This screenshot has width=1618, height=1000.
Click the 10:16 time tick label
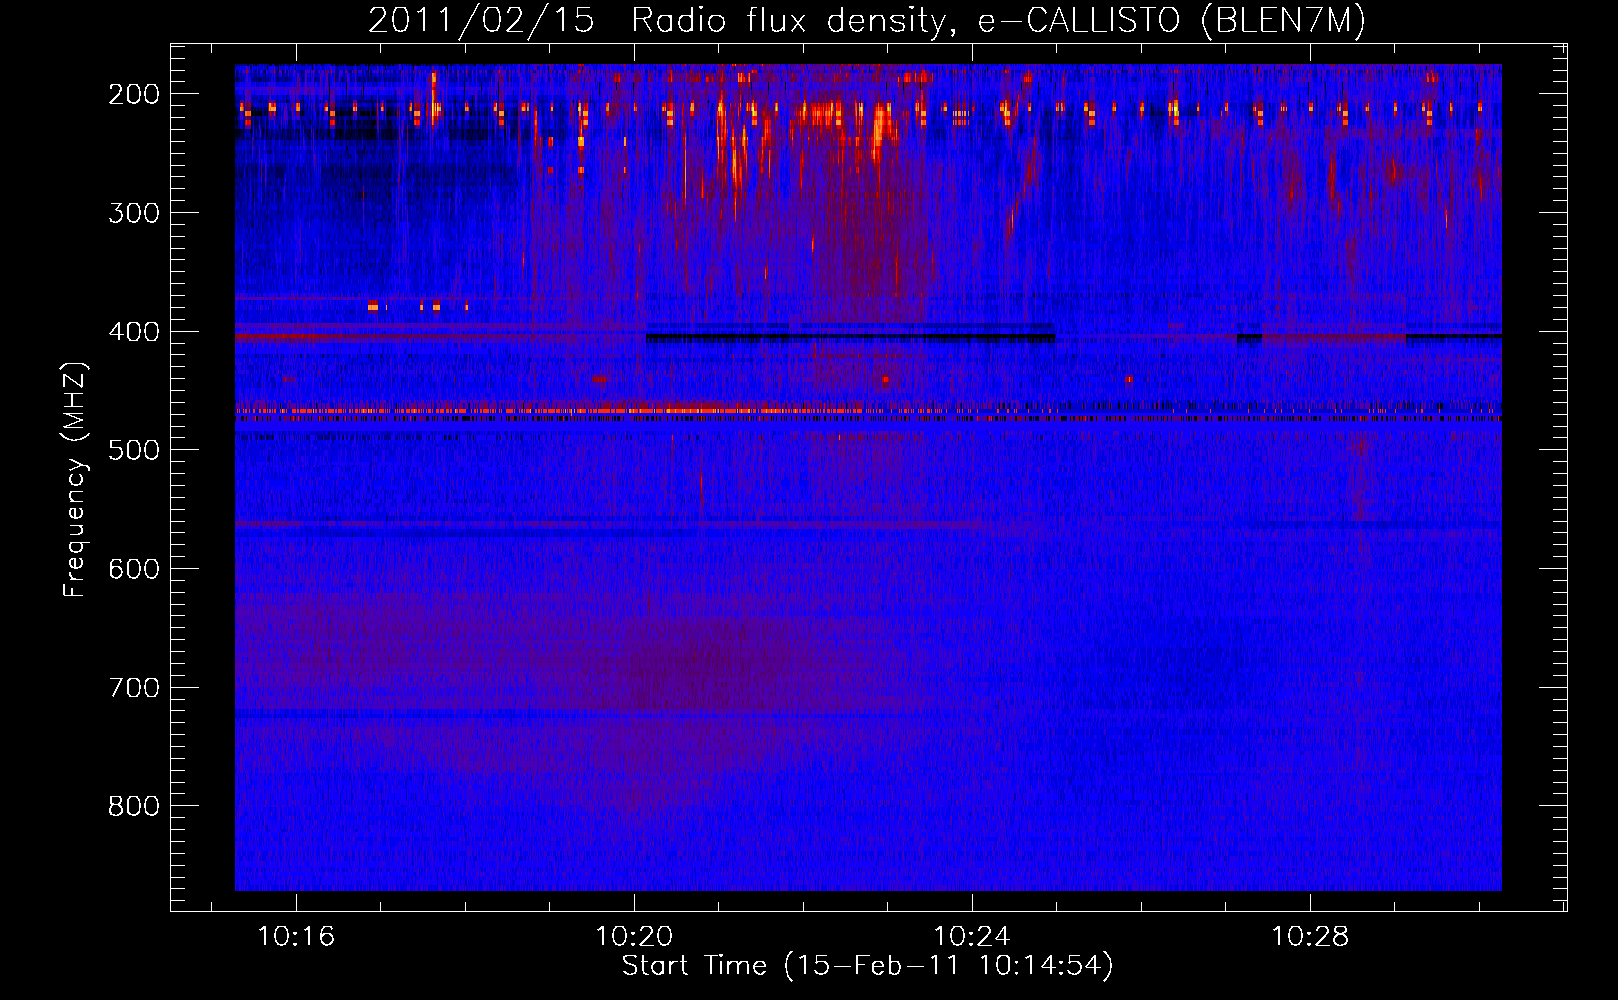296,937
